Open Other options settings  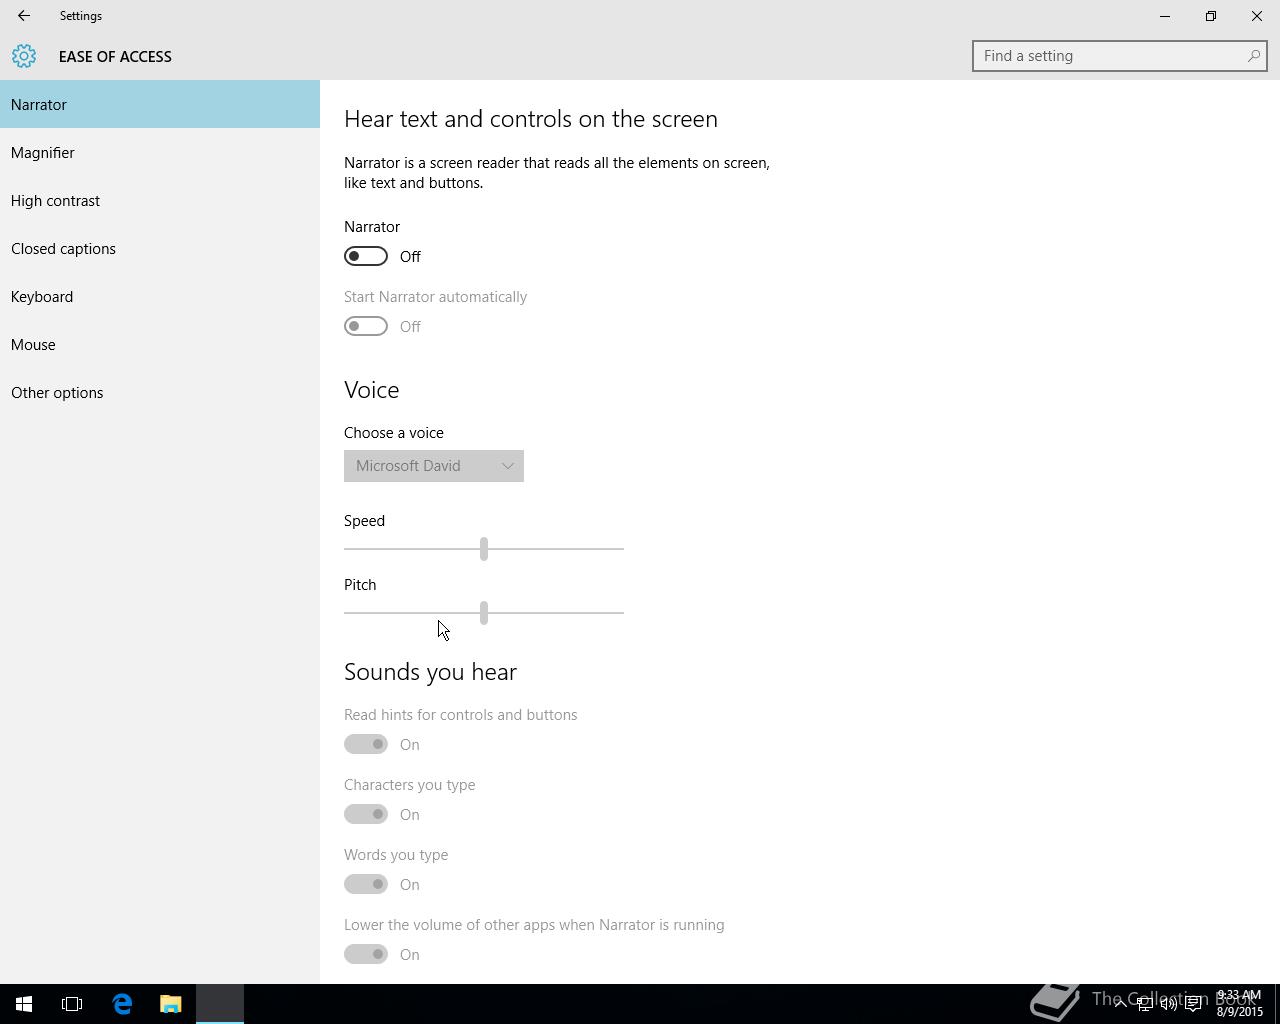click(160, 392)
